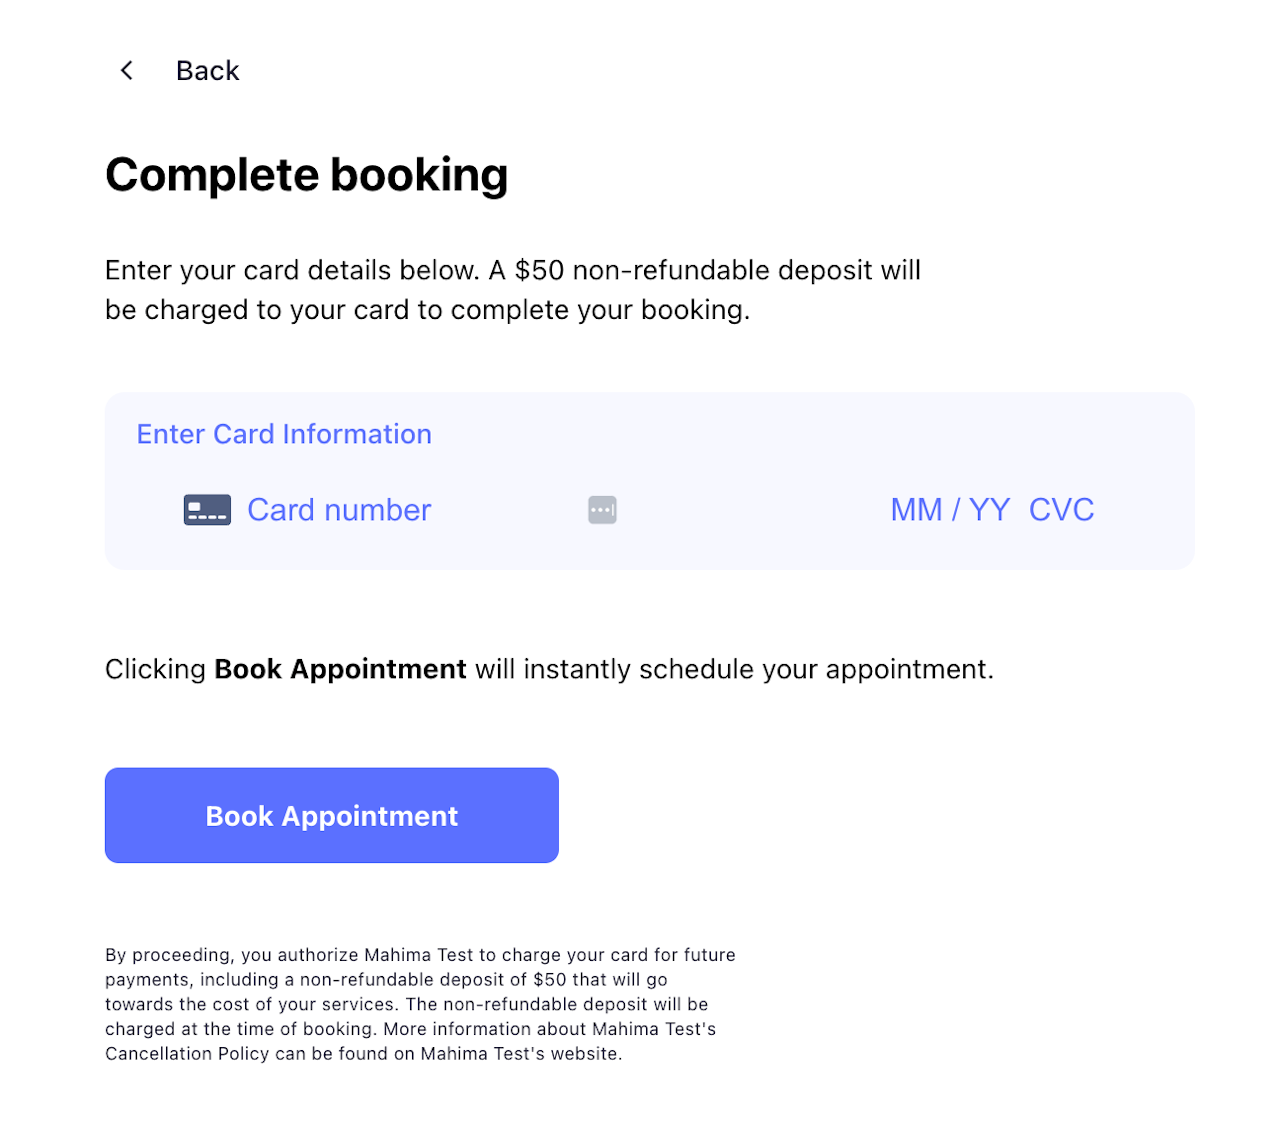Viewport: 1280px width, 1124px height.
Task: Click the Back text link
Action: pos(207,71)
